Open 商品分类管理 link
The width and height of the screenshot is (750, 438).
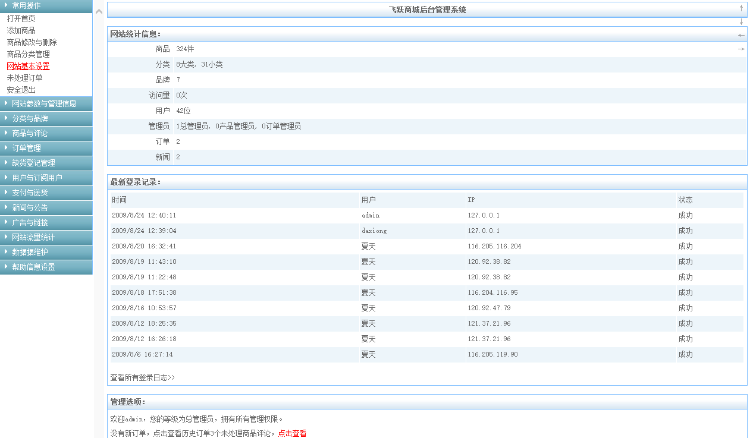coord(28,55)
